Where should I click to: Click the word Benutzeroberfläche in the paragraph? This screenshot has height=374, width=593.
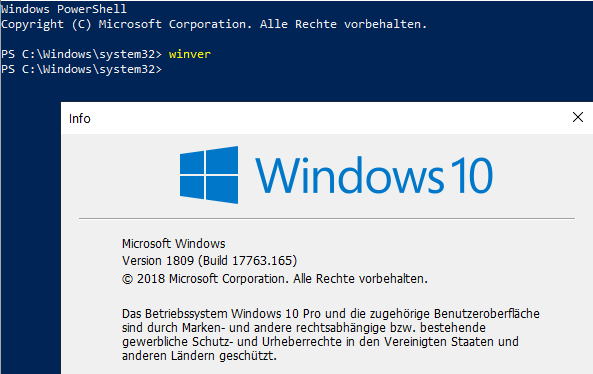coord(486,314)
